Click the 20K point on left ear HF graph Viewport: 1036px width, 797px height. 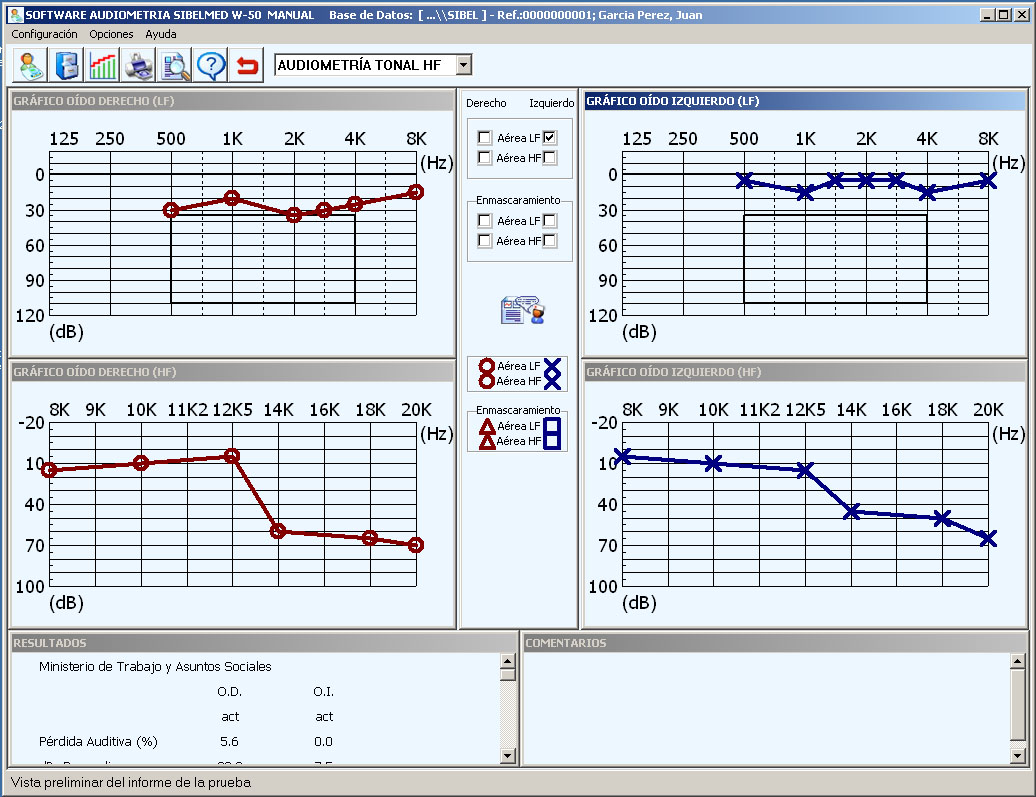988,539
